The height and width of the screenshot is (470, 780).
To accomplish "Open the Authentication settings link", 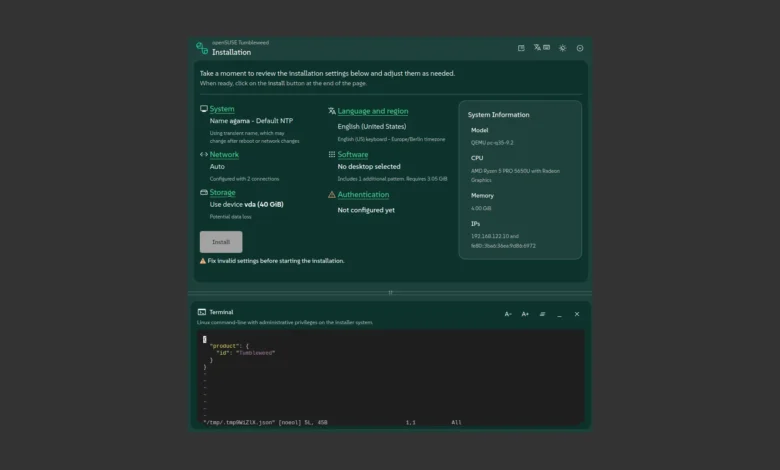I will pos(363,194).
